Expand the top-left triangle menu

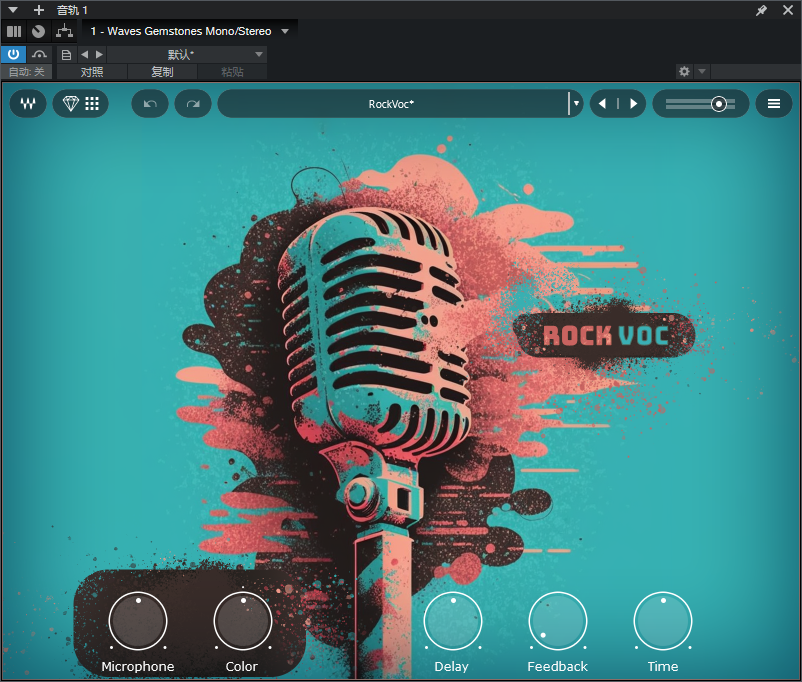click(x=13, y=10)
